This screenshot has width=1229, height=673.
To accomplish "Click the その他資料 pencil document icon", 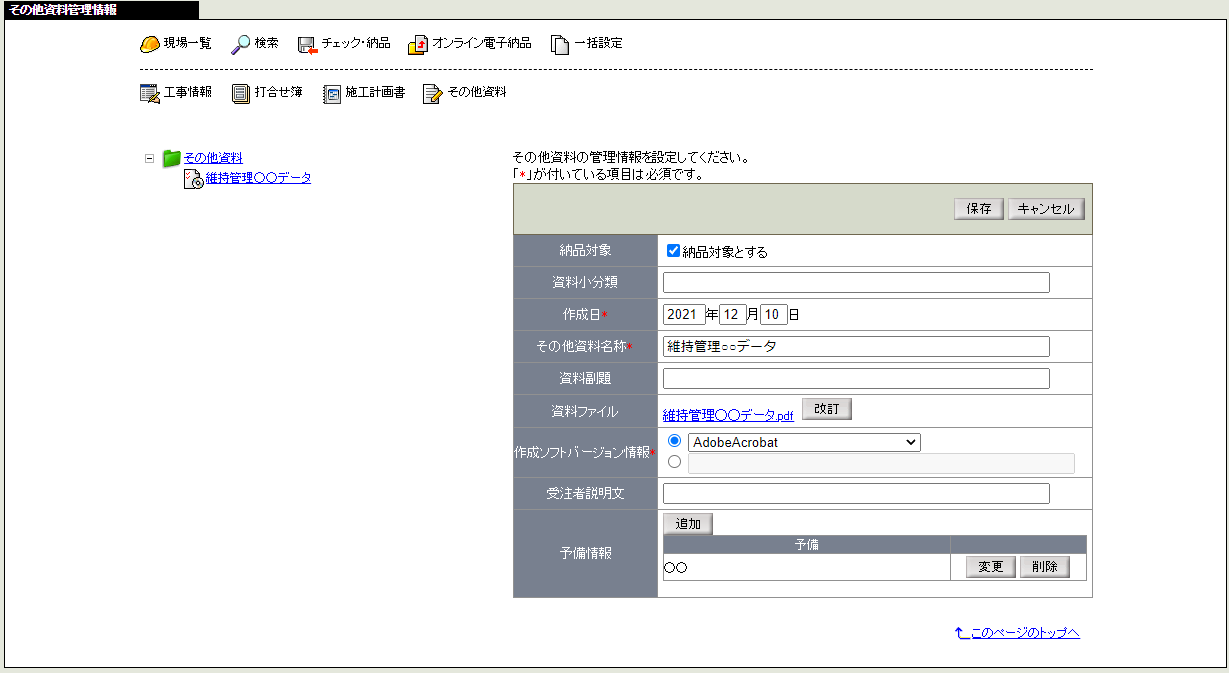I will 432,93.
